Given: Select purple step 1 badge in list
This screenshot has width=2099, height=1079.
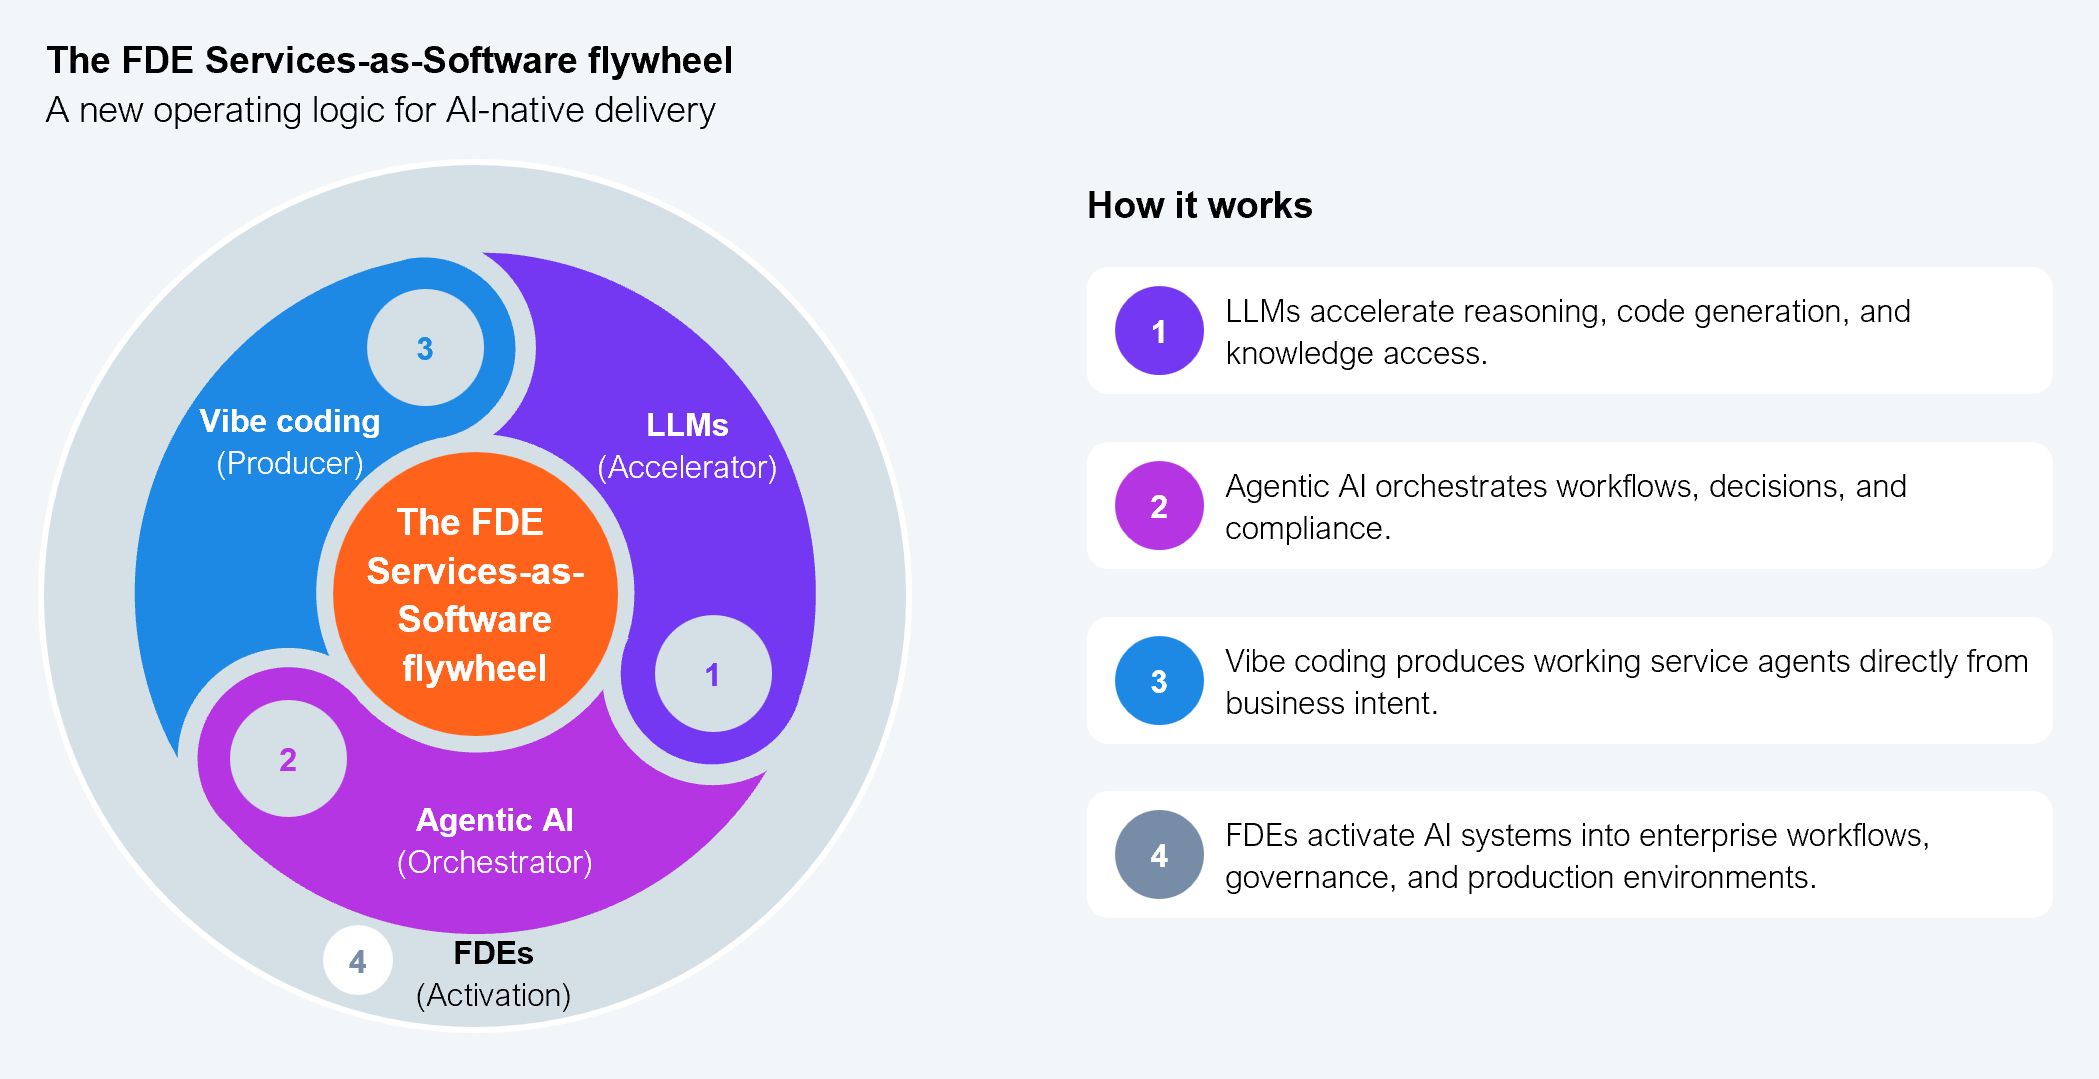Looking at the screenshot, I should [x=1158, y=331].
